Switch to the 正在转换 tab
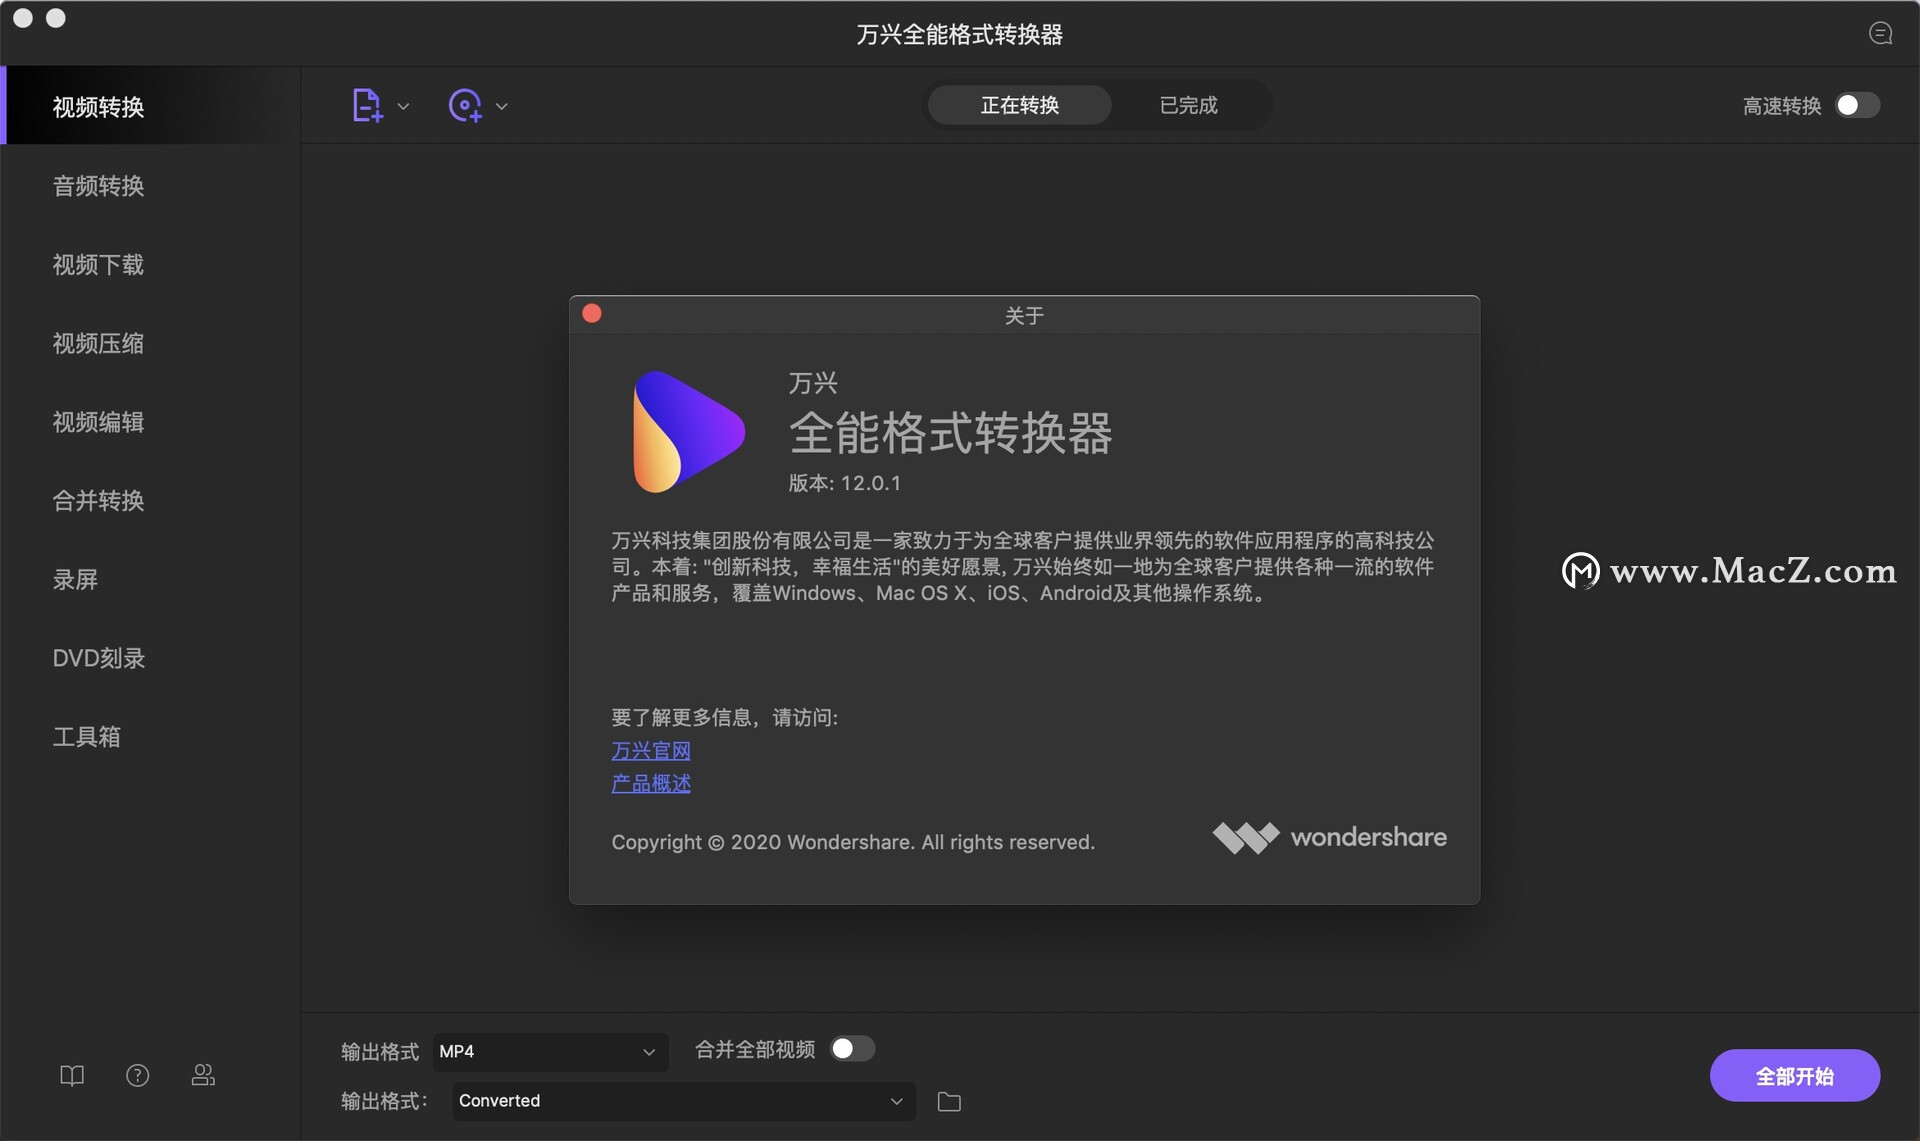This screenshot has width=1920, height=1141. [x=1019, y=105]
